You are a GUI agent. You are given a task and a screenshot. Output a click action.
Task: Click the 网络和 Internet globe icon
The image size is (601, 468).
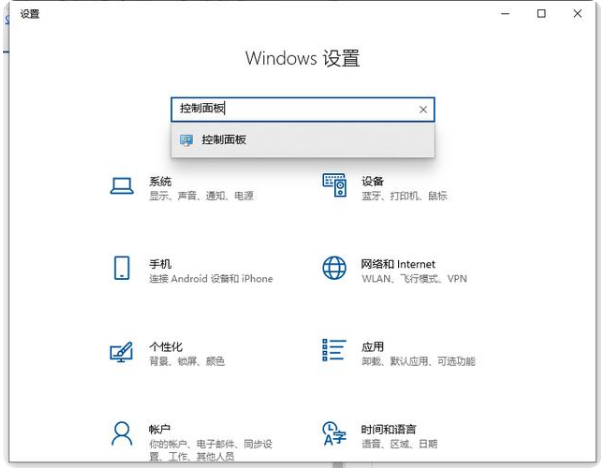[334, 268]
